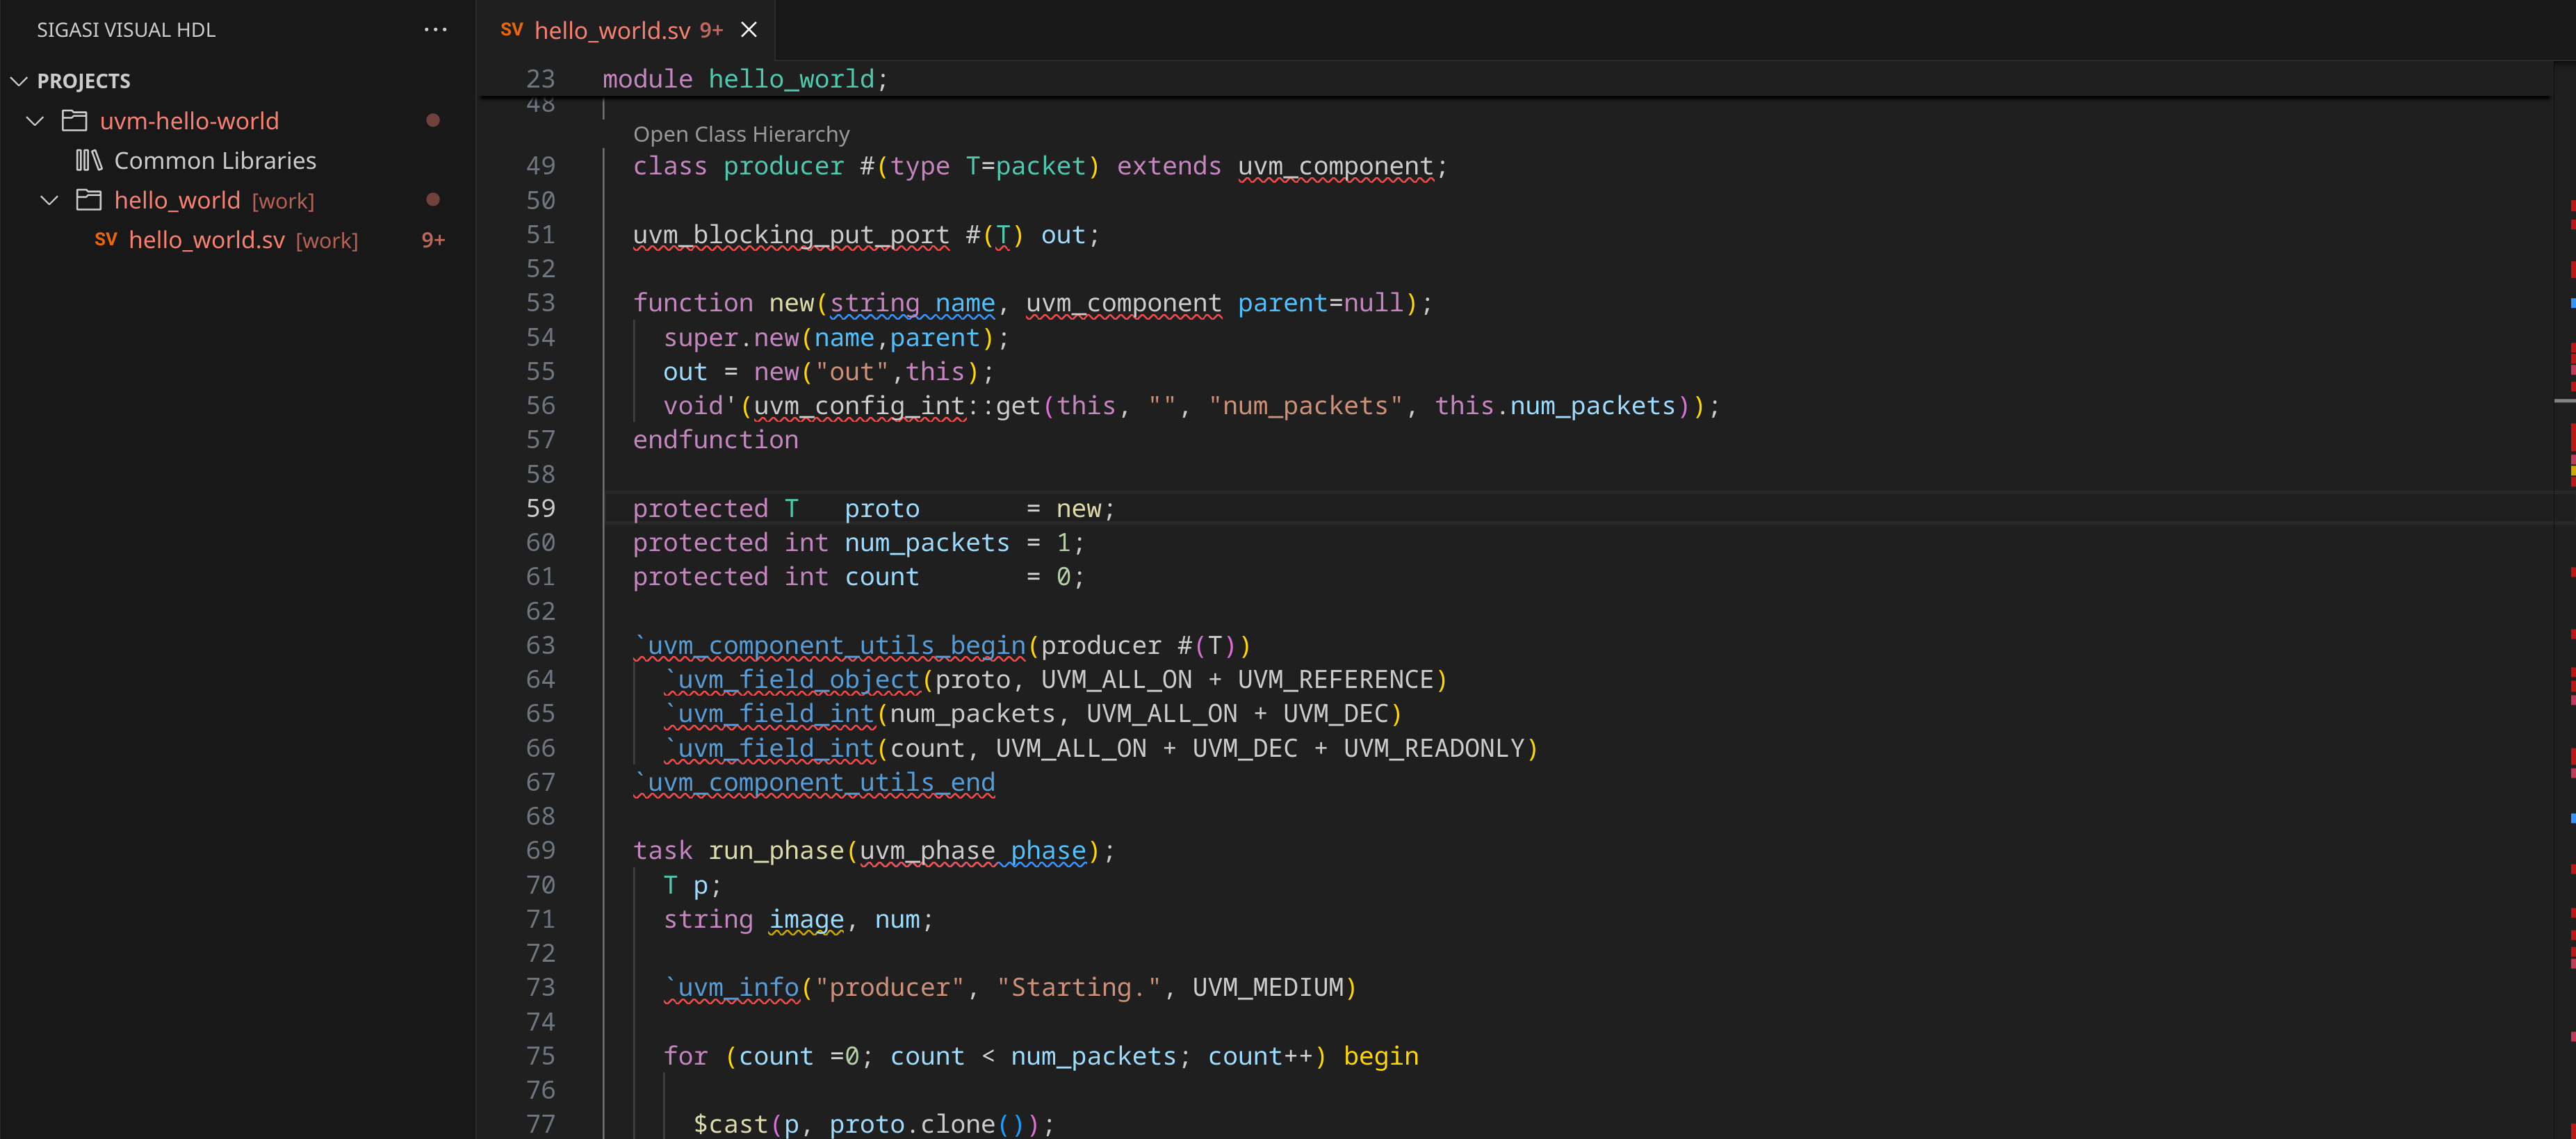Click the SV icon on the editor tab
2576x1139 pixels.
pos(511,30)
